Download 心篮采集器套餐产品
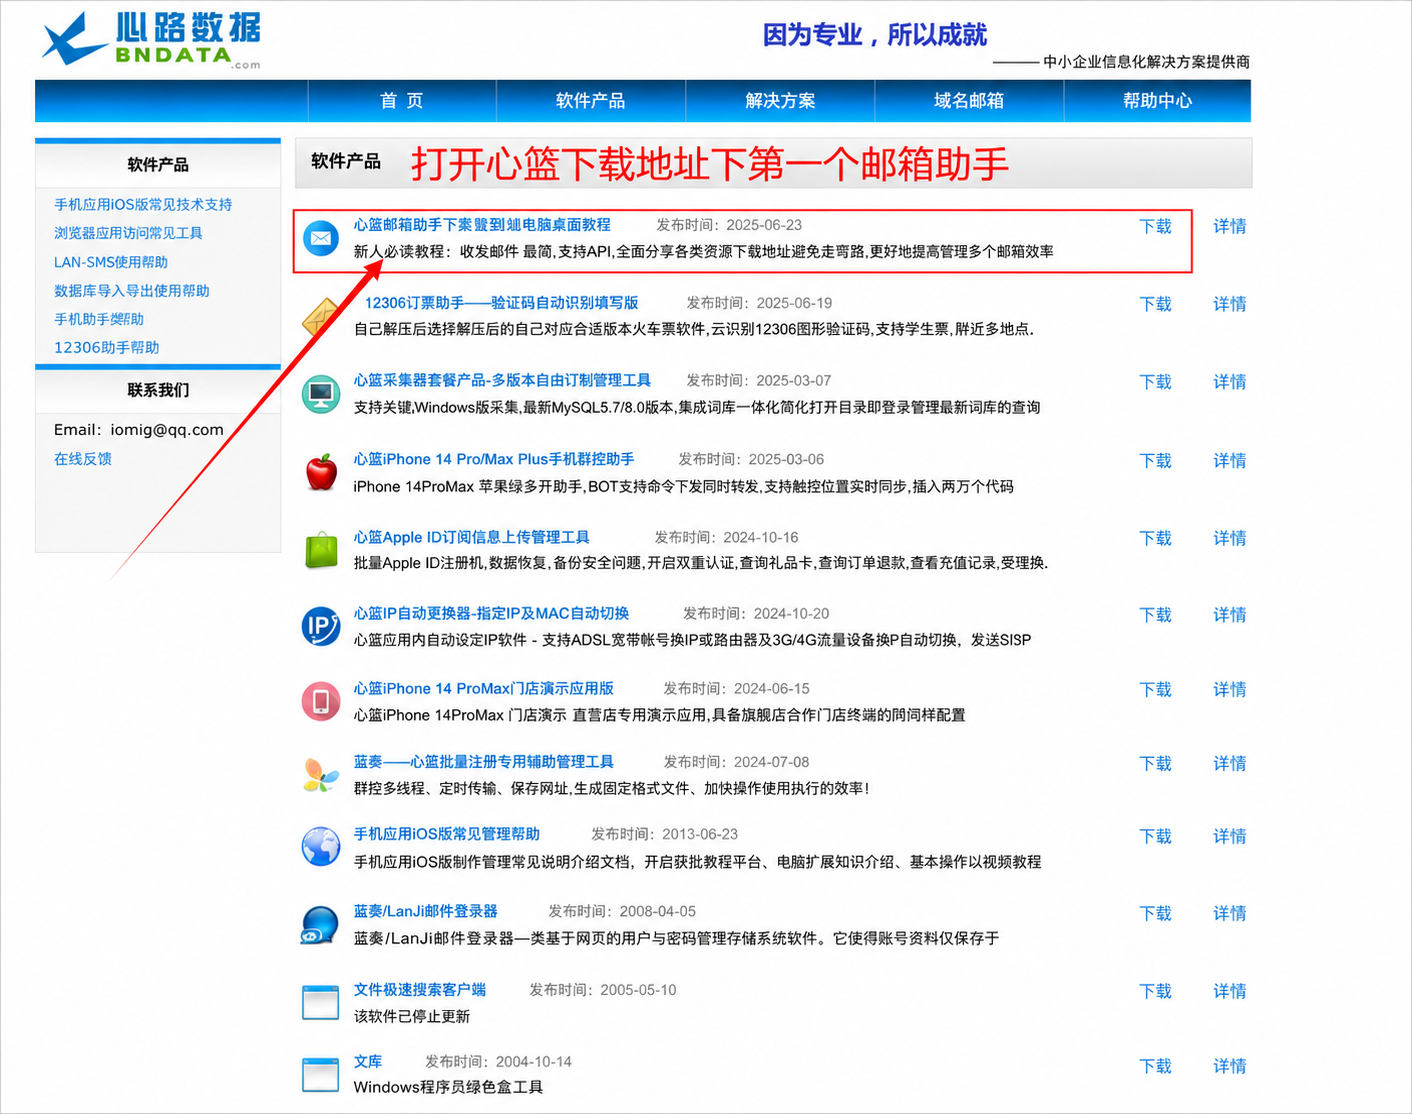 [x=1156, y=382]
